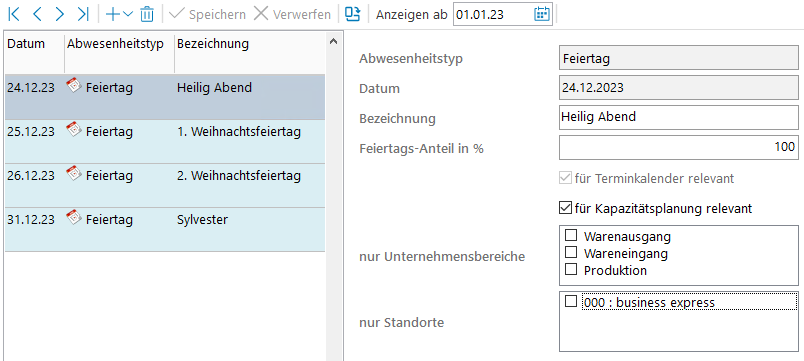Toggle für Kapazitätsplanung relevant checkbox
This screenshot has height=361, width=804.
(565, 208)
